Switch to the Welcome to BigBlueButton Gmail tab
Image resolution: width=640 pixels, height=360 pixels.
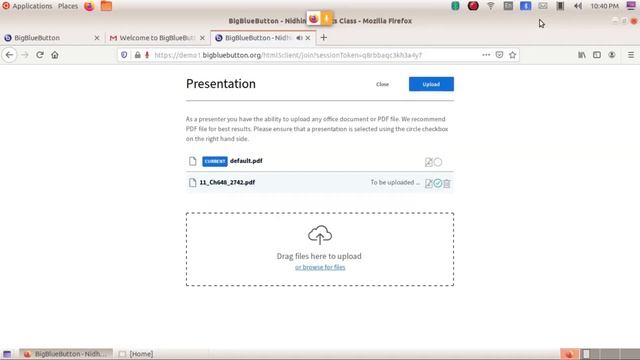coord(157,38)
